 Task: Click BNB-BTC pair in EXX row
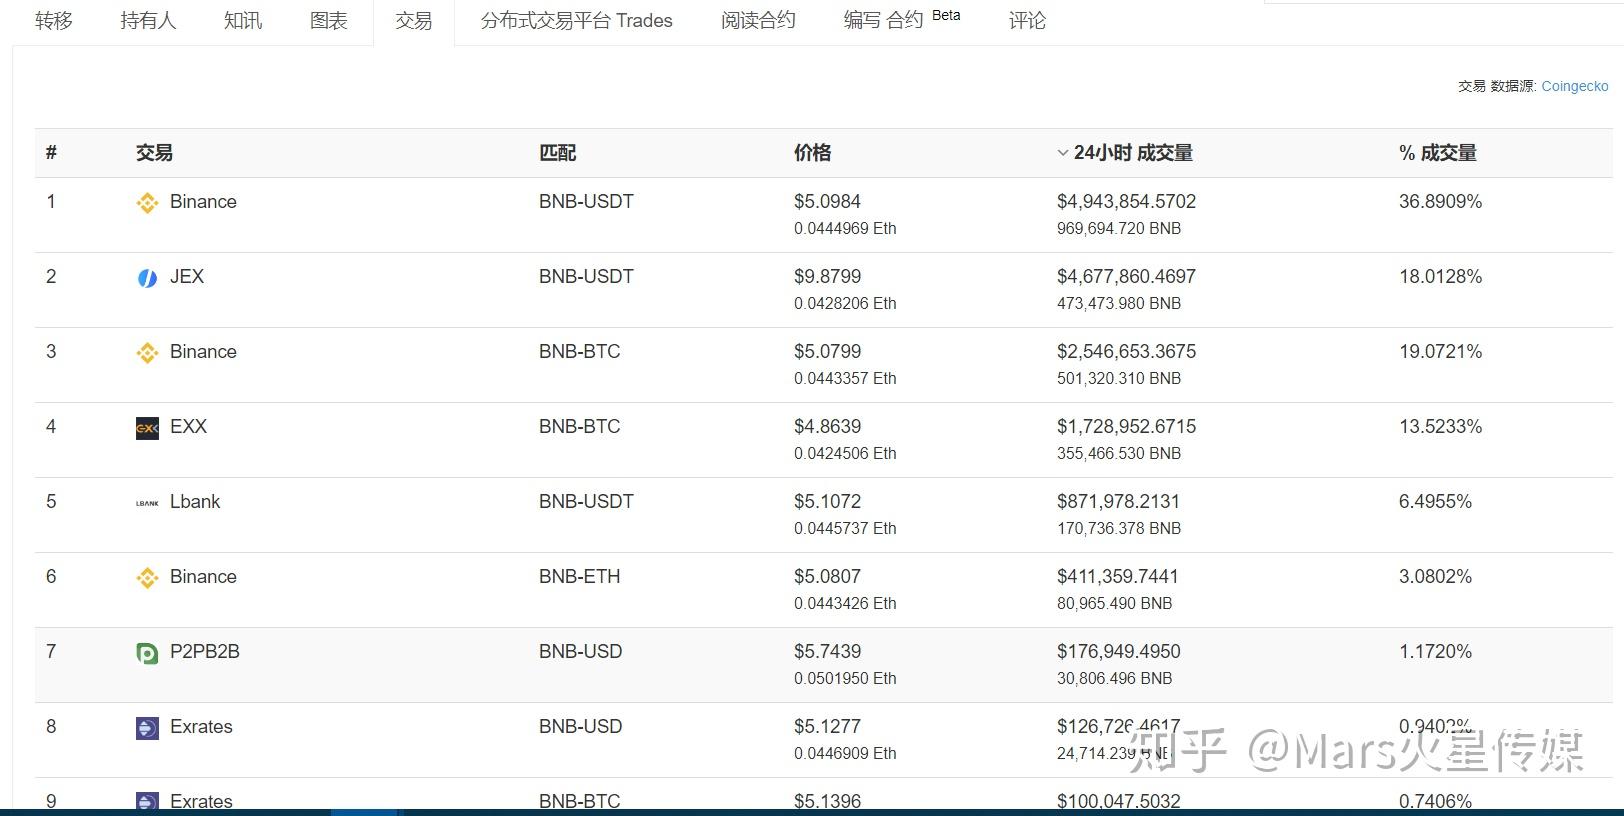(x=579, y=427)
